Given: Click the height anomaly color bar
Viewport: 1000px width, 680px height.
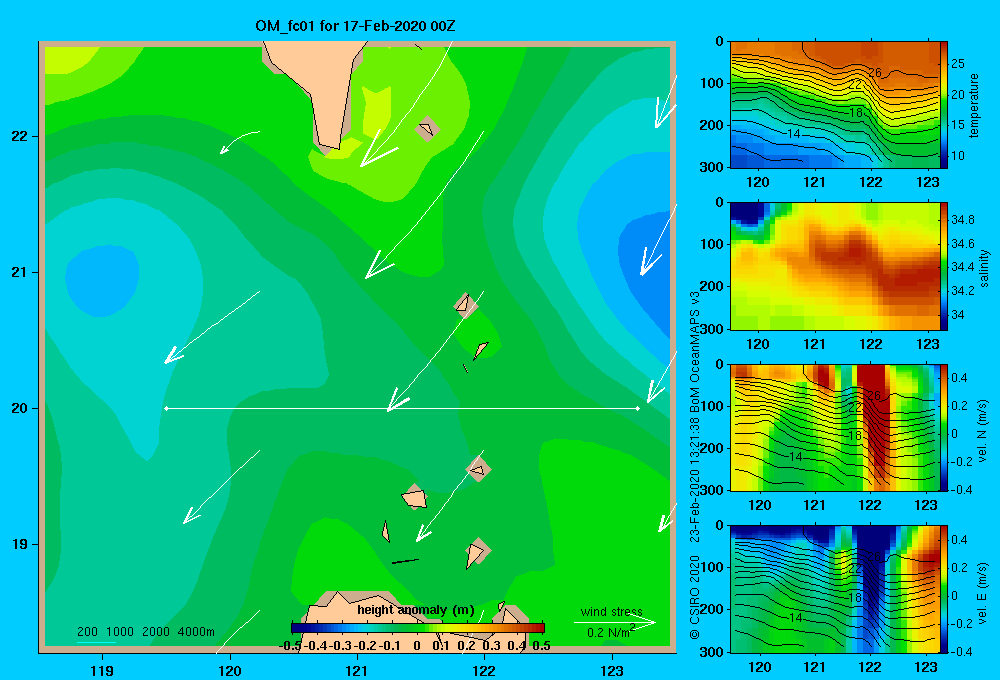Looking at the screenshot, I should coord(418,628).
